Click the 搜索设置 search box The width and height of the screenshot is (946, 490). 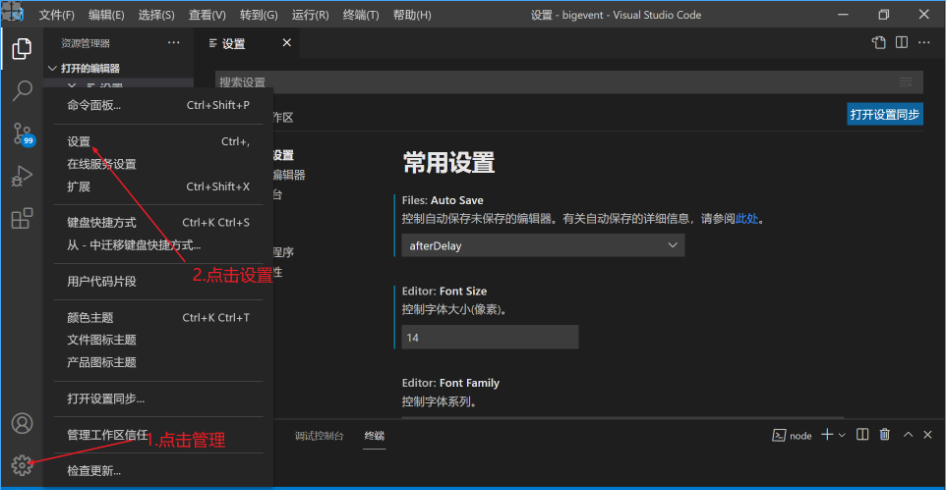click(x=569, y=82)
